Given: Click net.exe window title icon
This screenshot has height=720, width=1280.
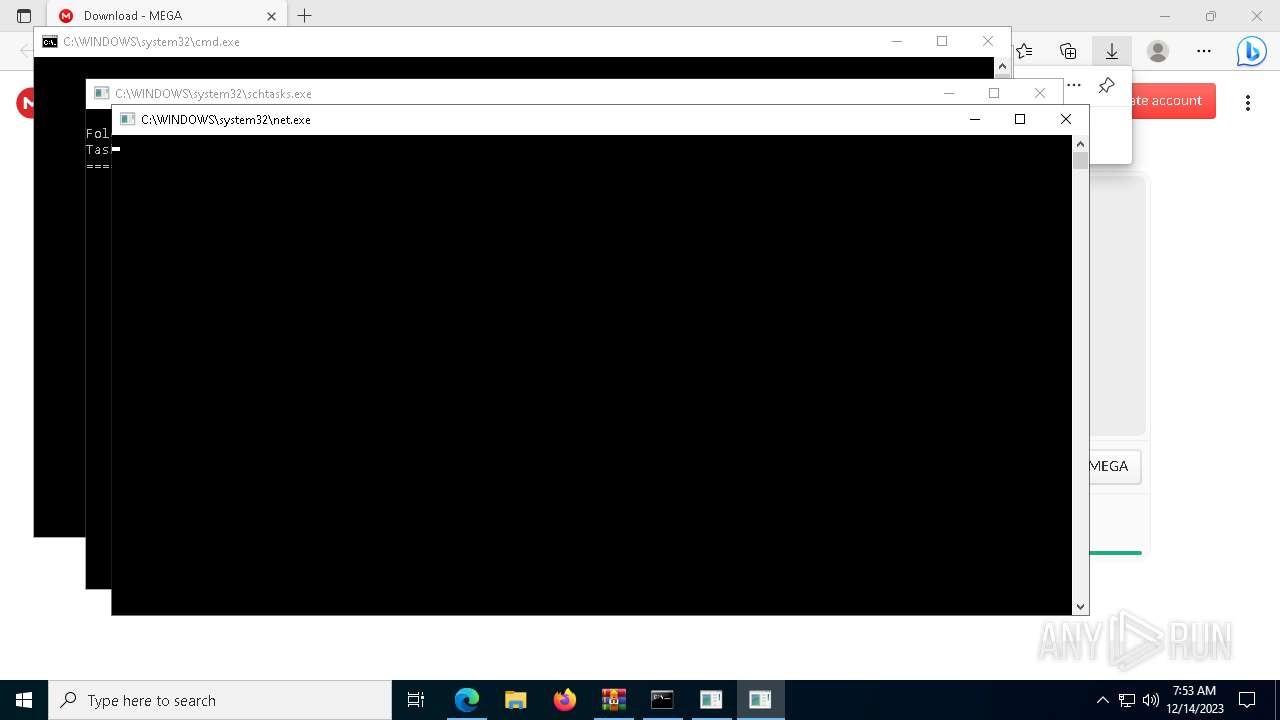Looking at the screenshot, I should (x=127, y=119).
